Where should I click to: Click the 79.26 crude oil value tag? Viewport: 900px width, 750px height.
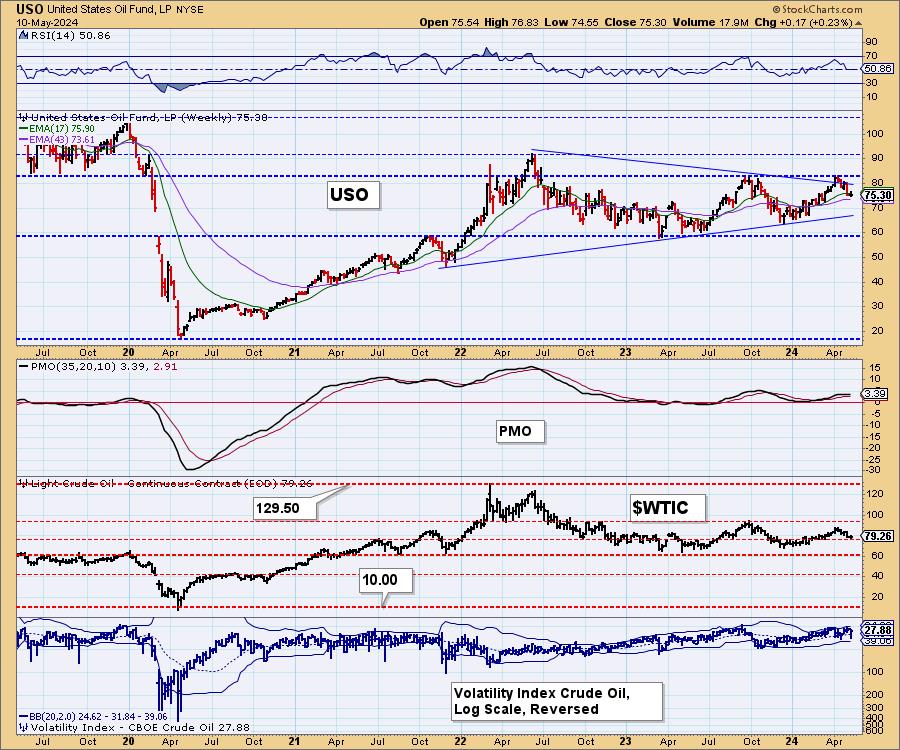click(x=878, y=537)
